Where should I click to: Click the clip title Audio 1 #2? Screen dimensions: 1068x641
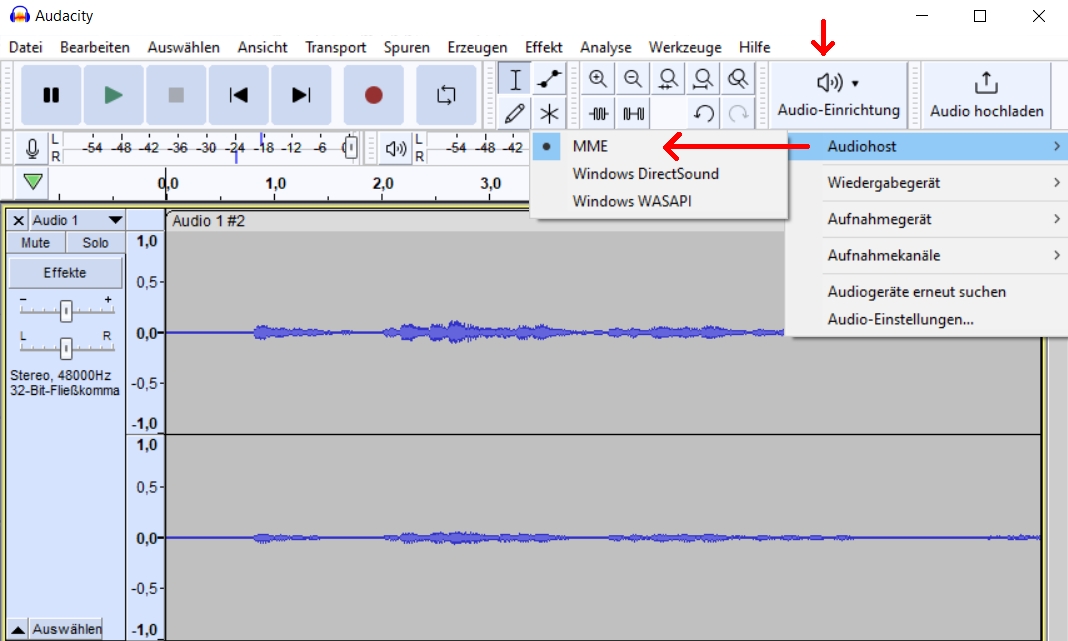208,221
